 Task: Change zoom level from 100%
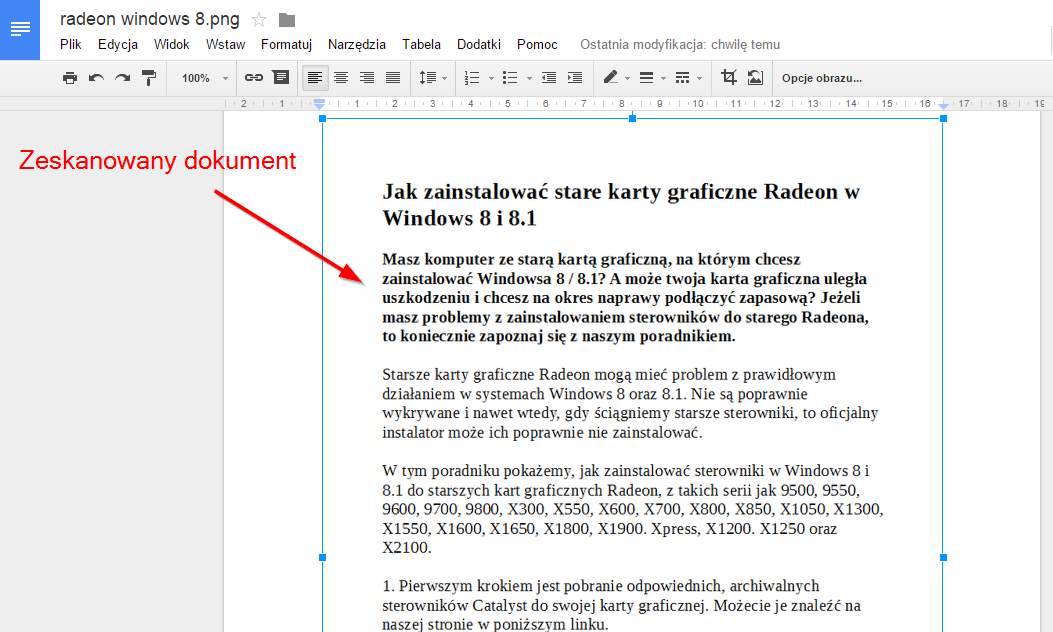(204, 78)
